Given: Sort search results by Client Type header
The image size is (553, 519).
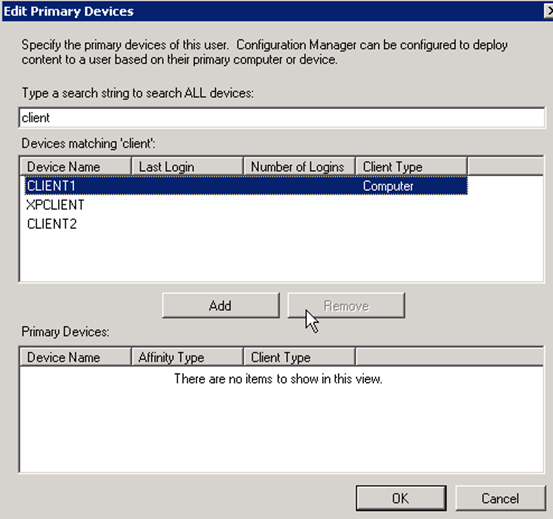Looking at the screenshot, I should [412, 166].
